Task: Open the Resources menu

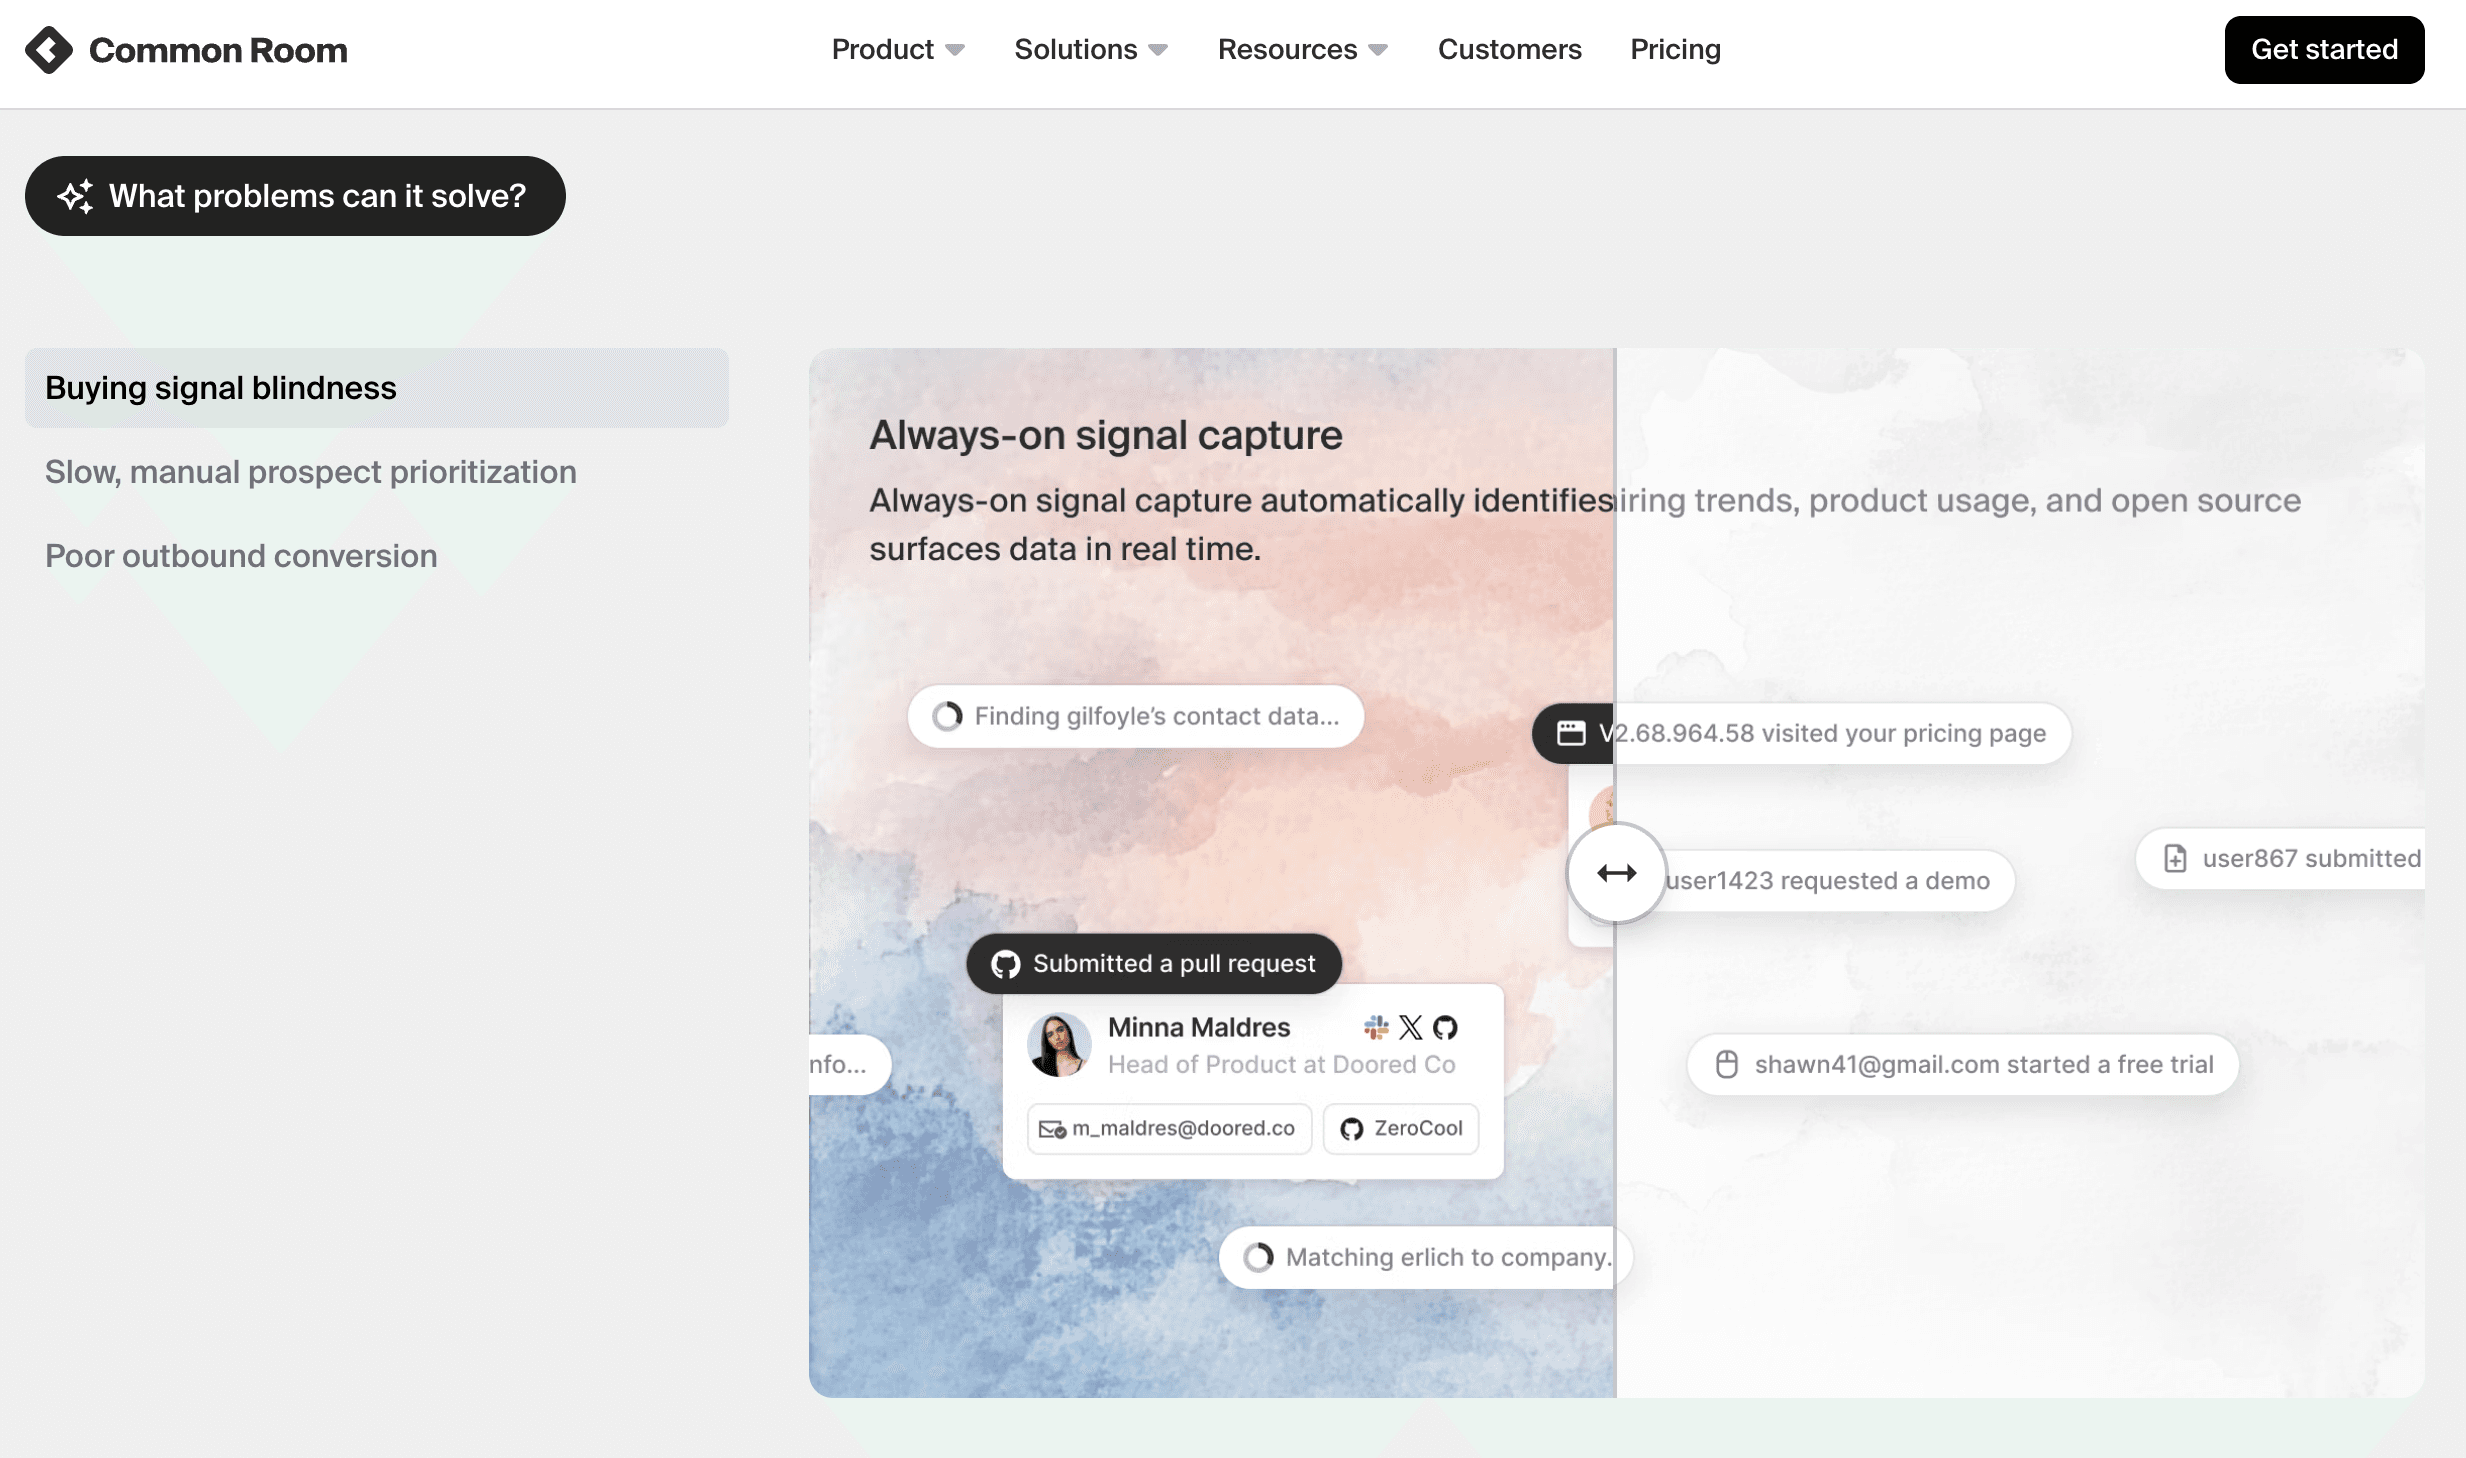Action: tap(1303, 49)
